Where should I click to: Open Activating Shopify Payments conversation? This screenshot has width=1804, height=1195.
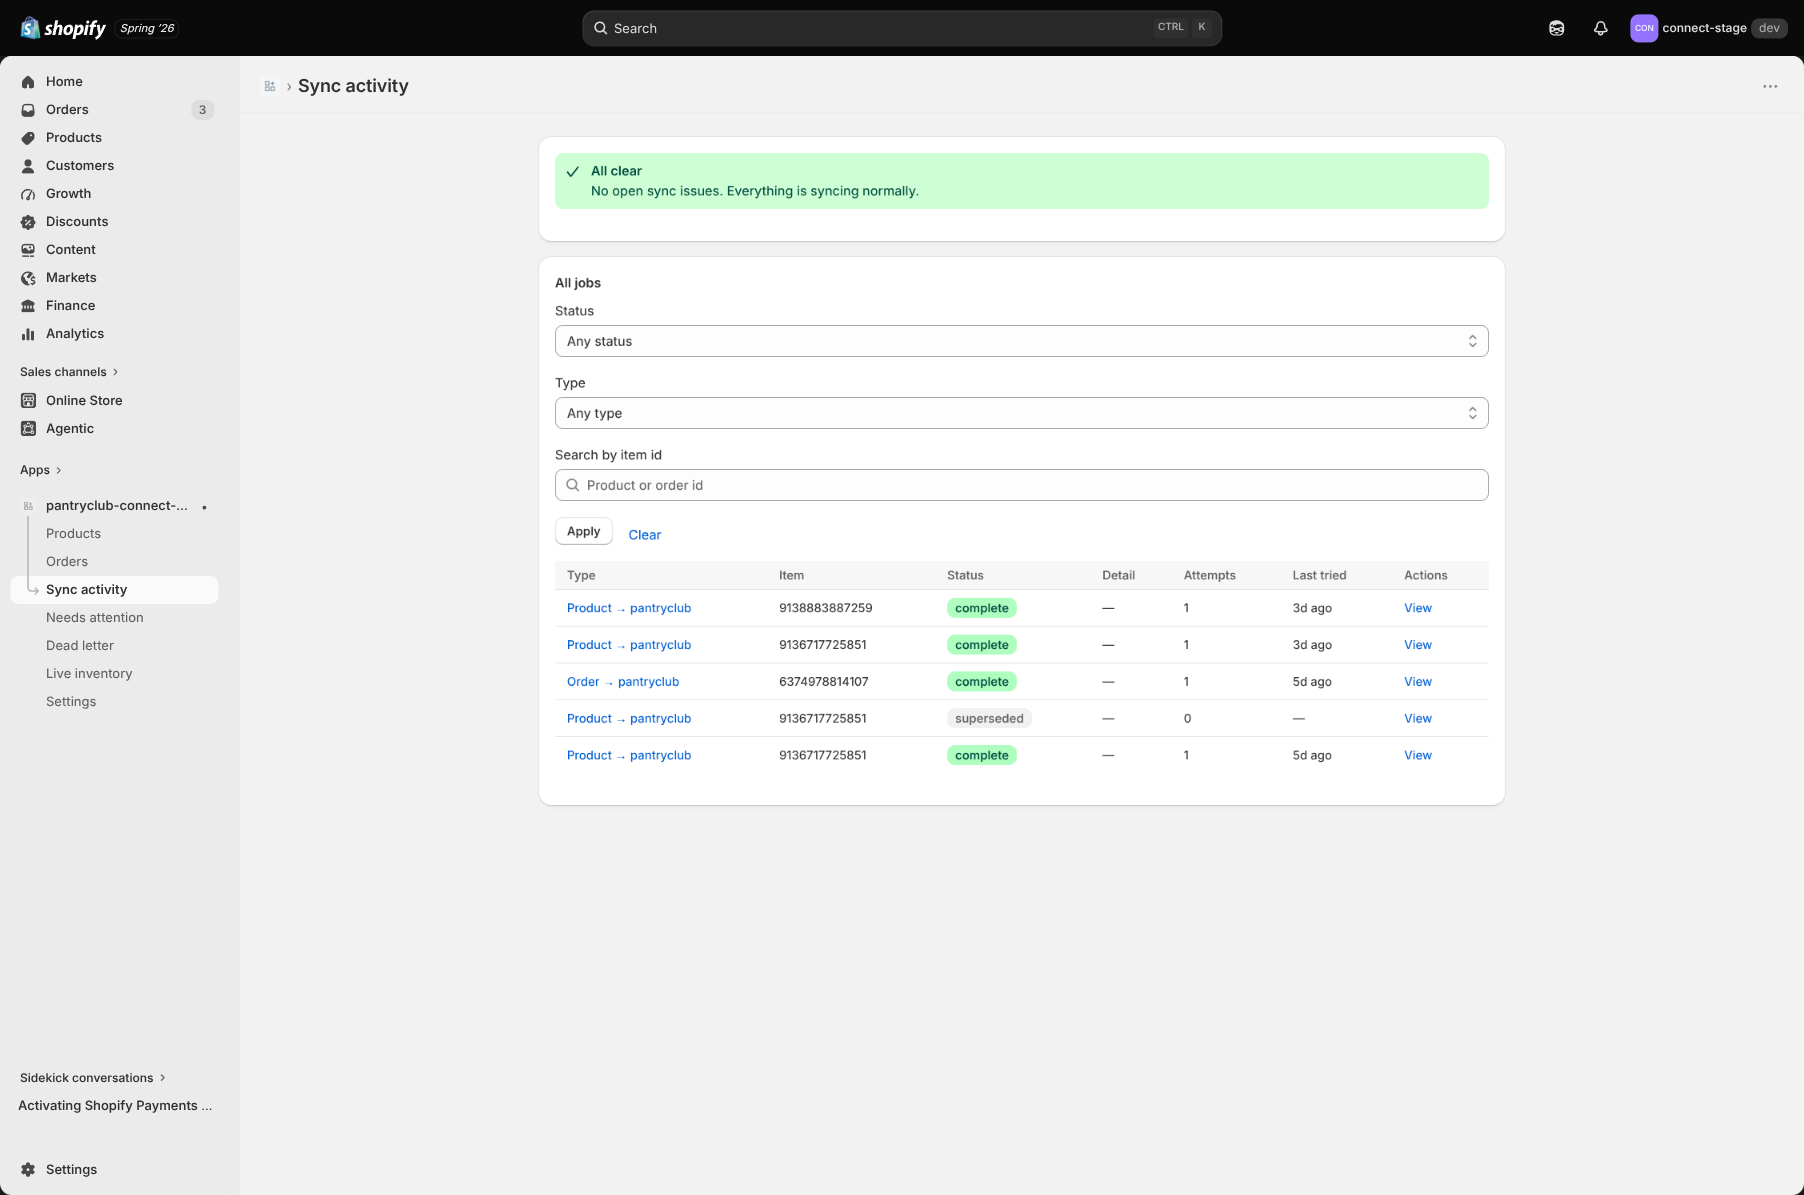pyautogui.click(x=115, y=1106)
